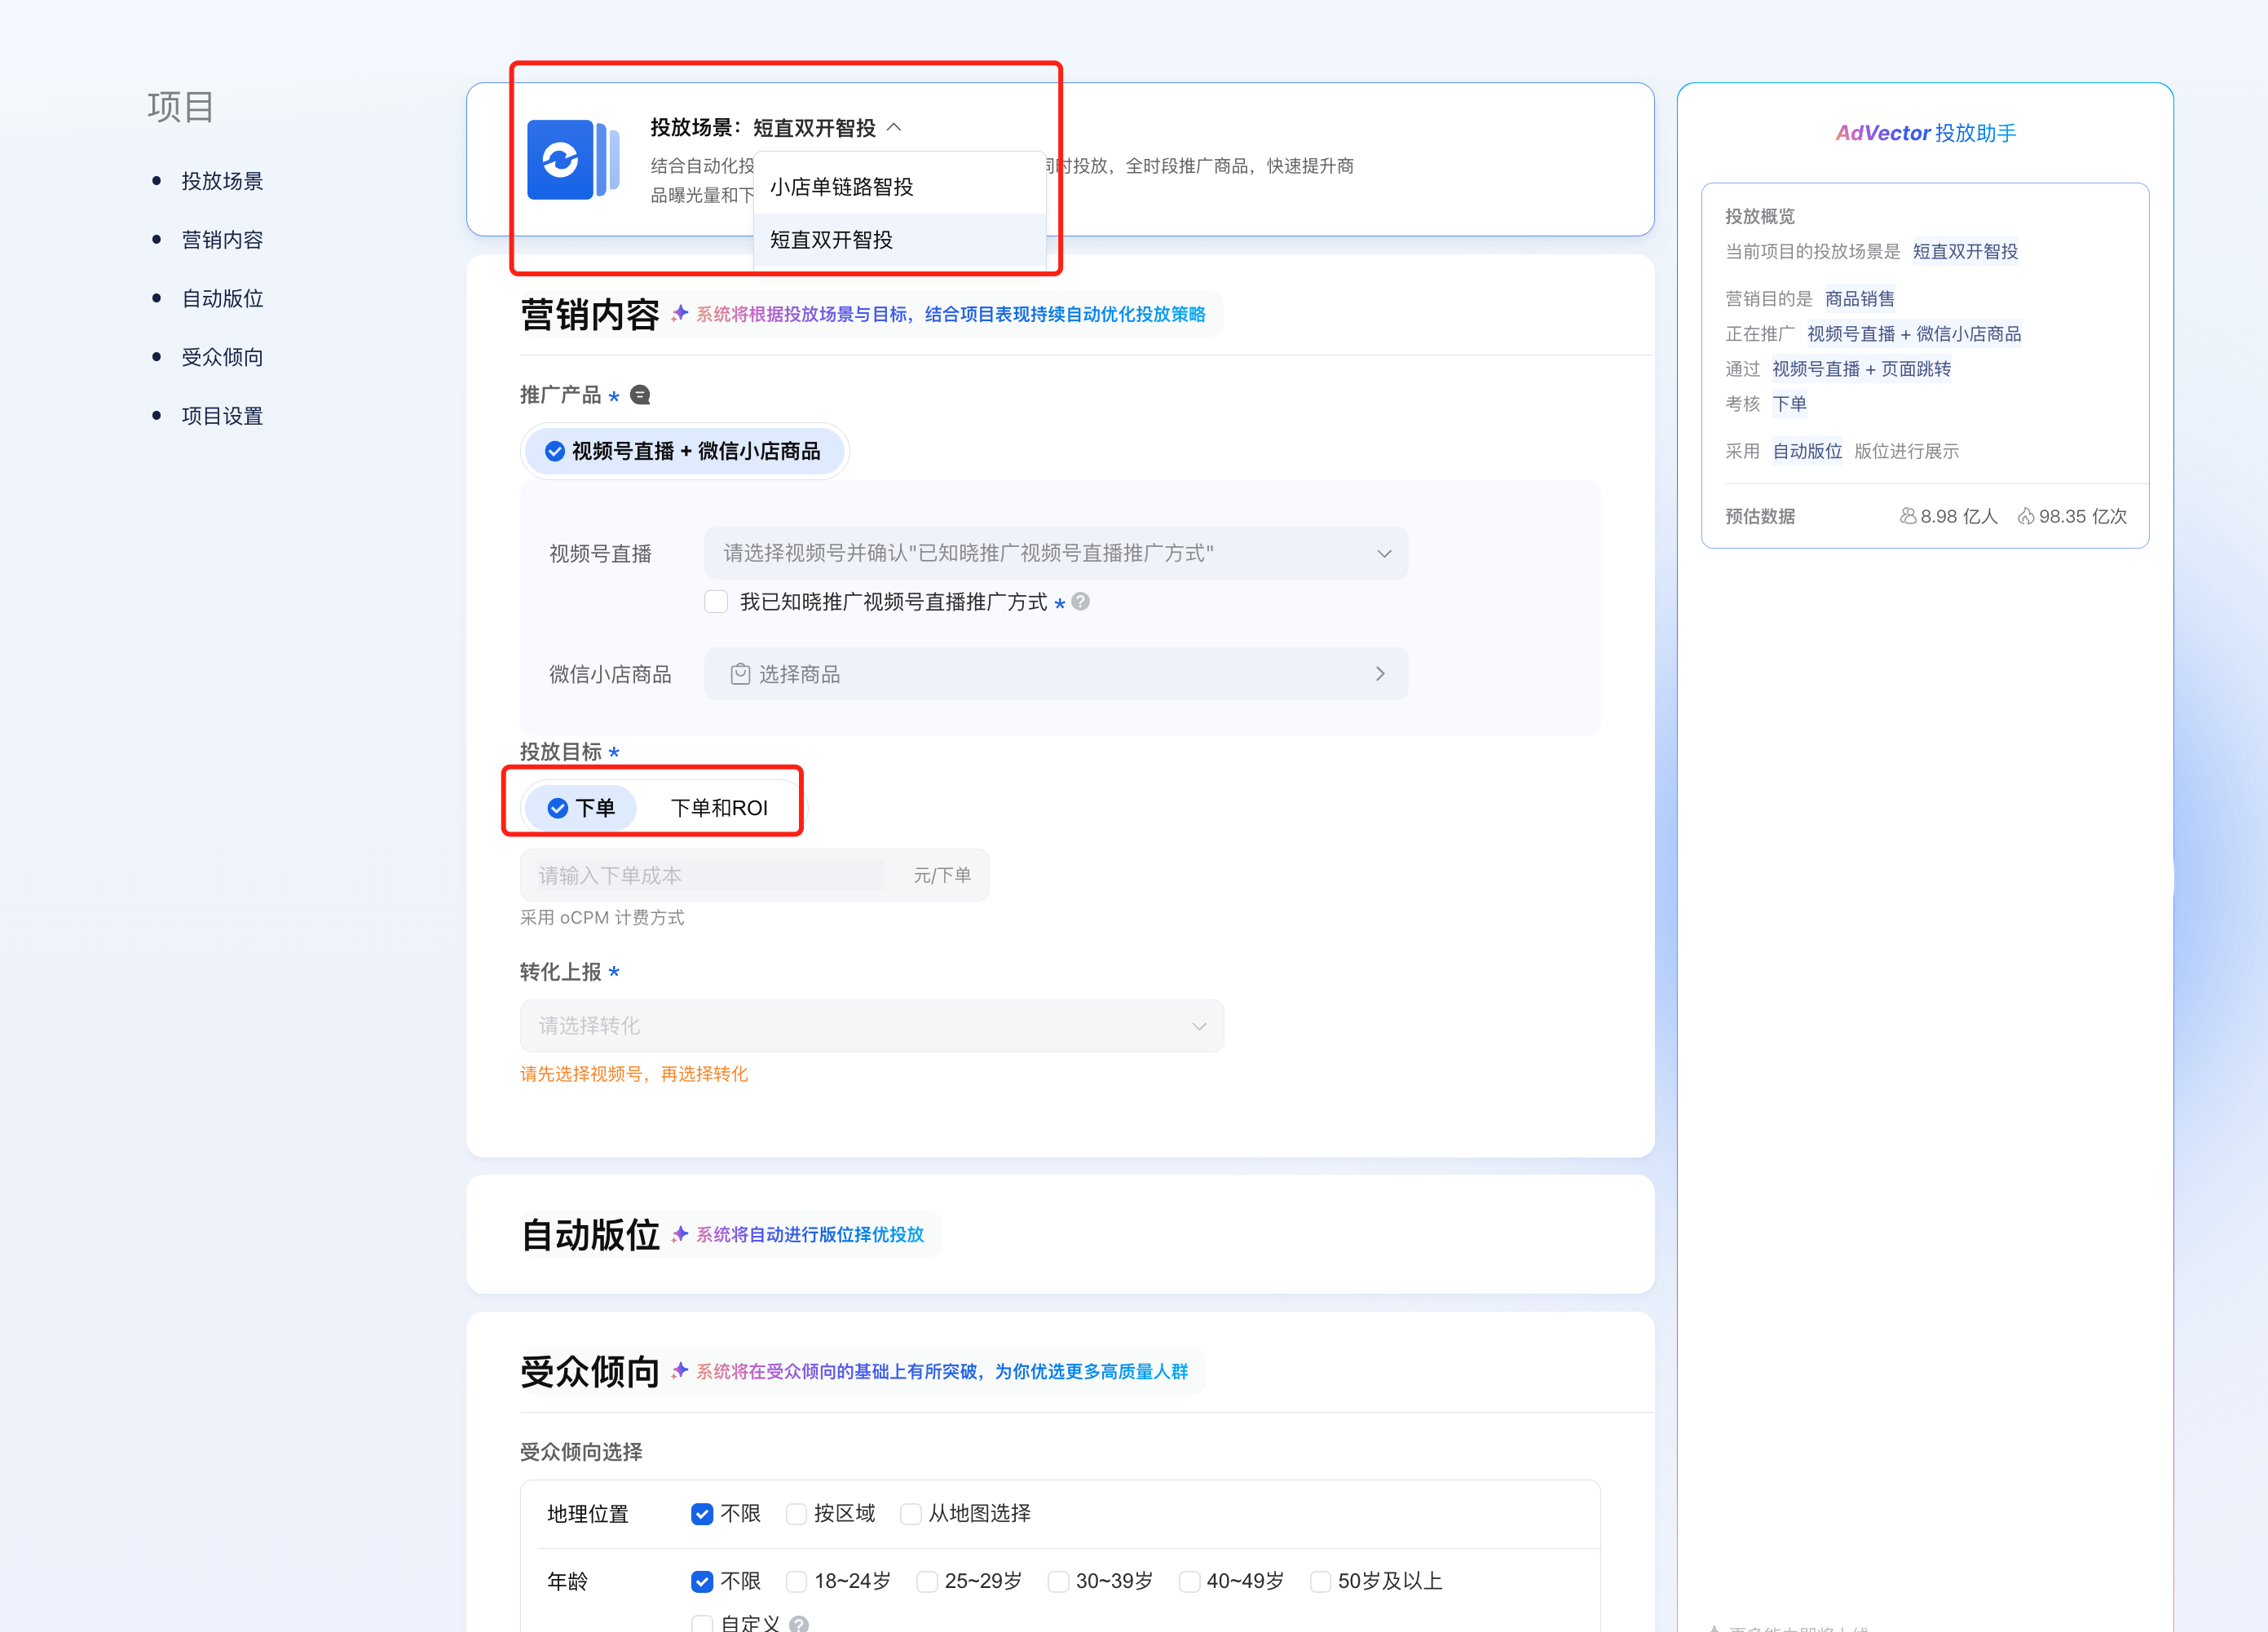This screenshot has height=1632, width=2268.
Task: Tick the 25~29岁 age checkbox
Action: point(927,1581)
